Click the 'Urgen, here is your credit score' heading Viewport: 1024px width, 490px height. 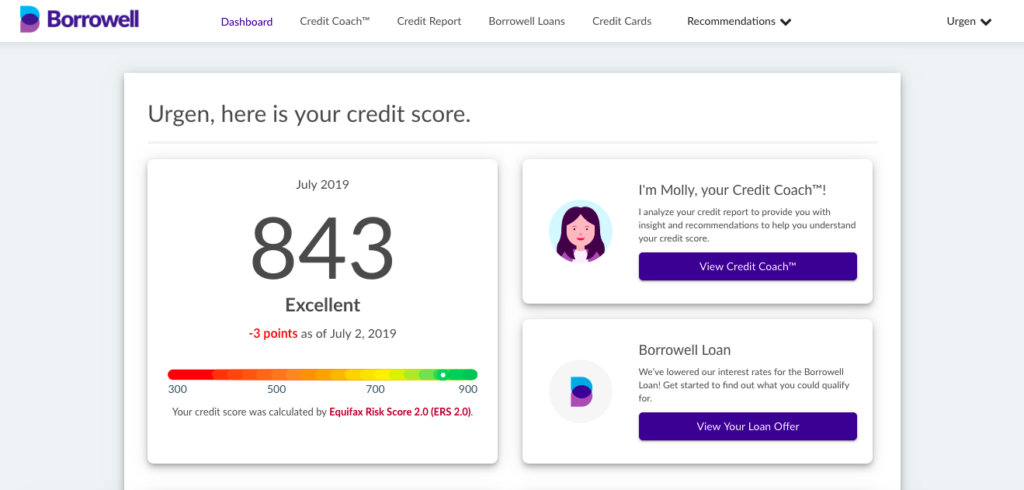309,114
